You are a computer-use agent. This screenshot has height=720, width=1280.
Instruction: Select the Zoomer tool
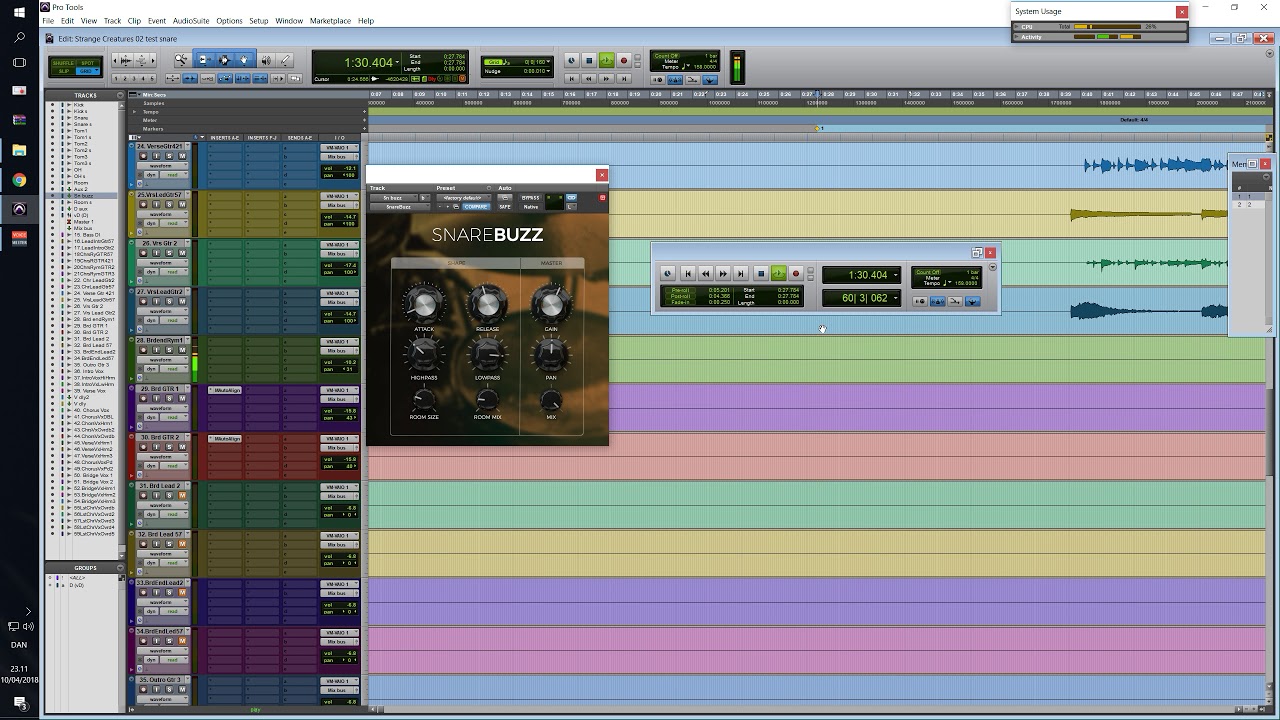[181, 60]
